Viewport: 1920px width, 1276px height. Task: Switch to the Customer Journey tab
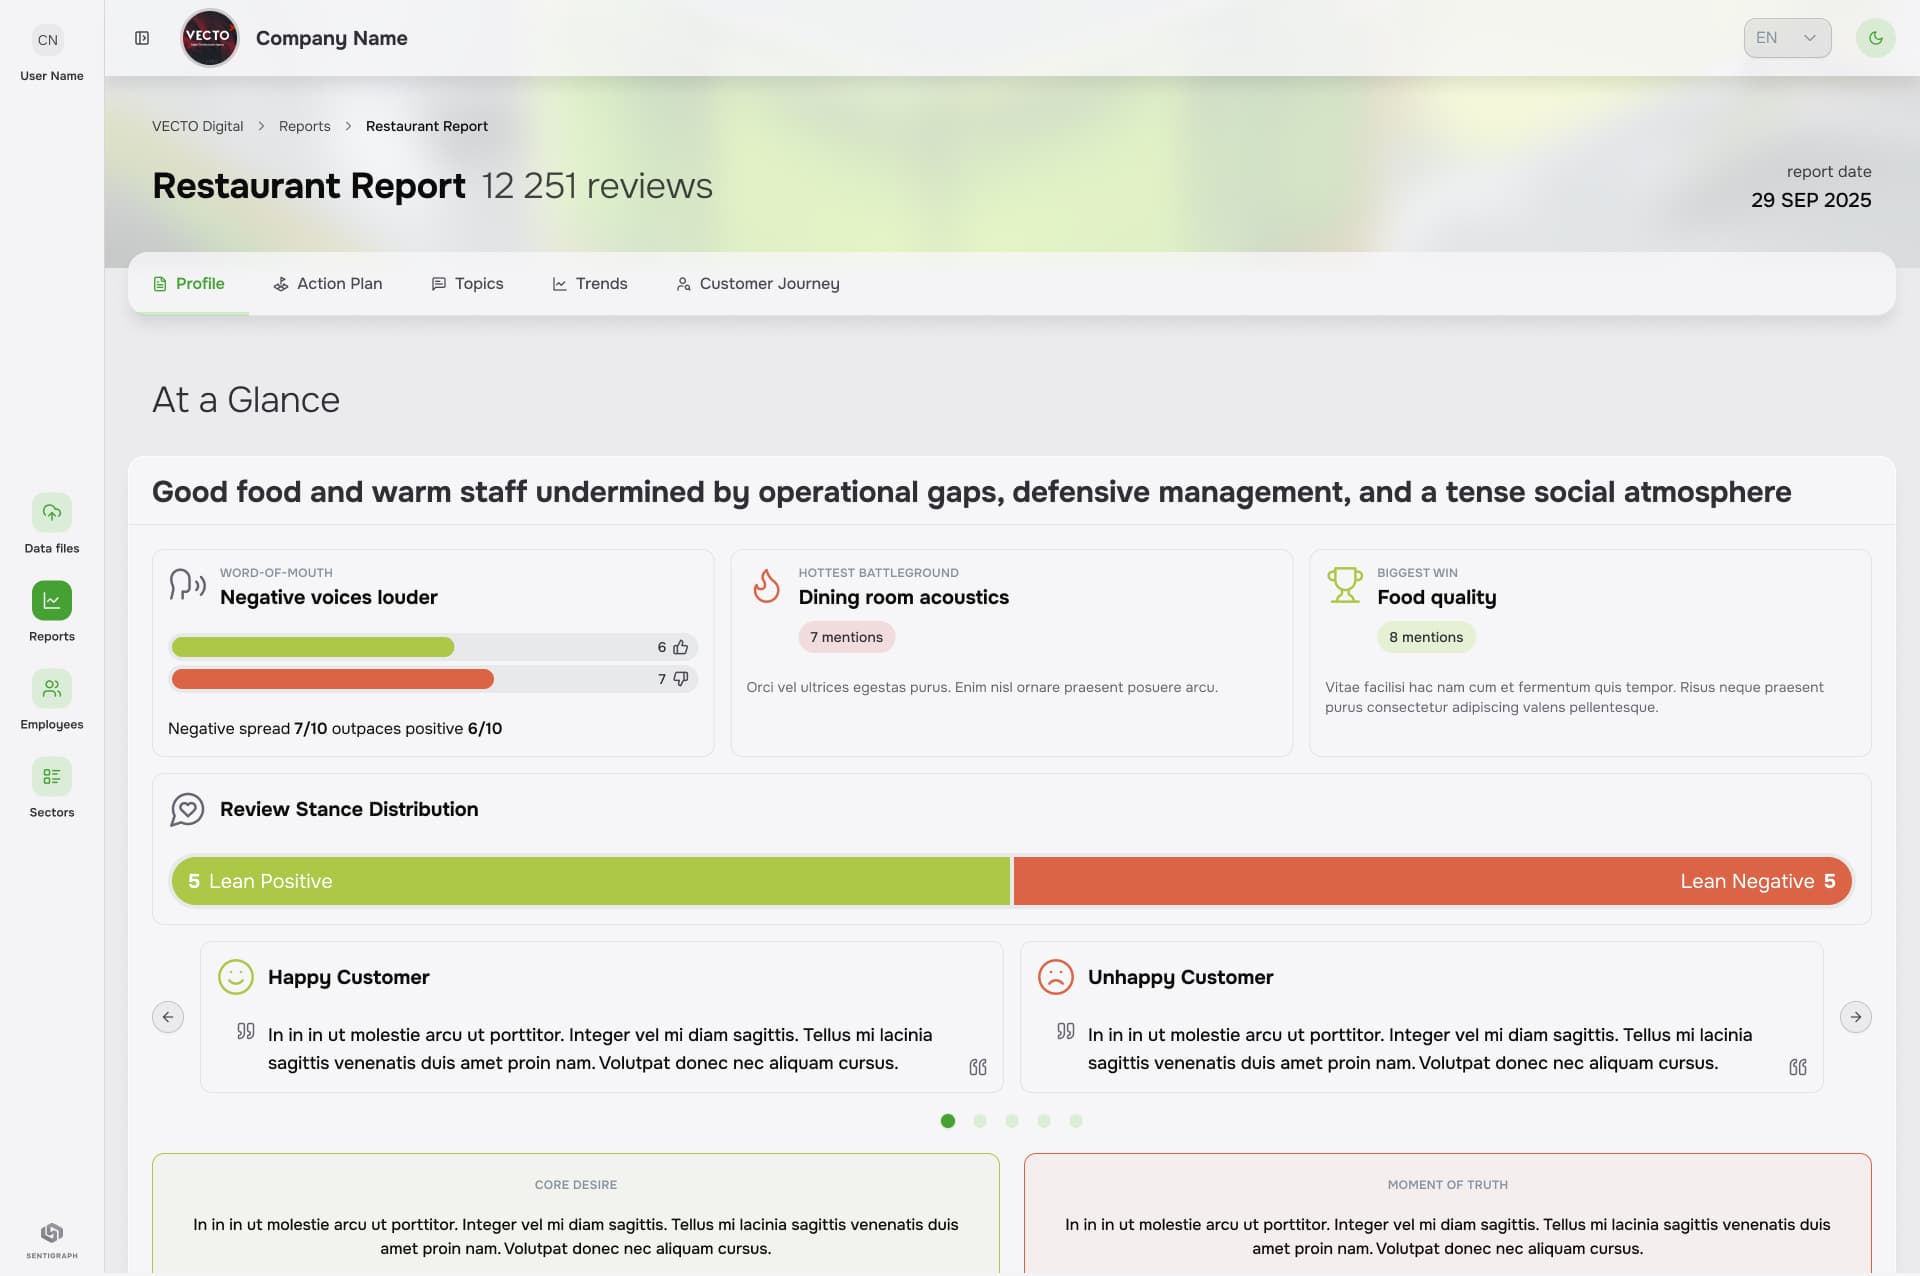pyautogui.click(x=758, y=284)
